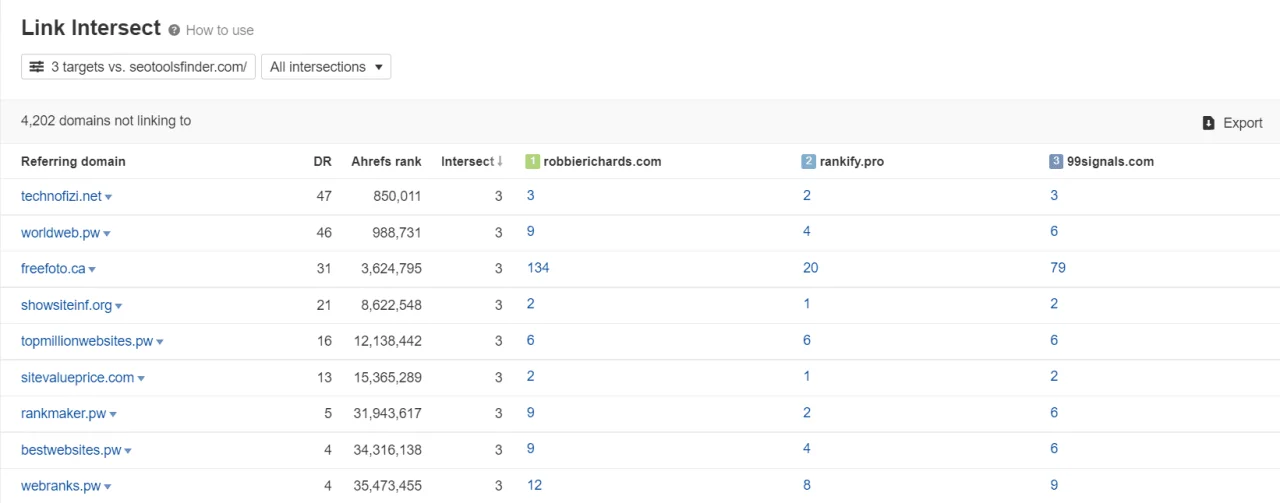Click the Ahrefs rank column header
This screenshot has width=1280, height=503.
[x=386, y=161]
